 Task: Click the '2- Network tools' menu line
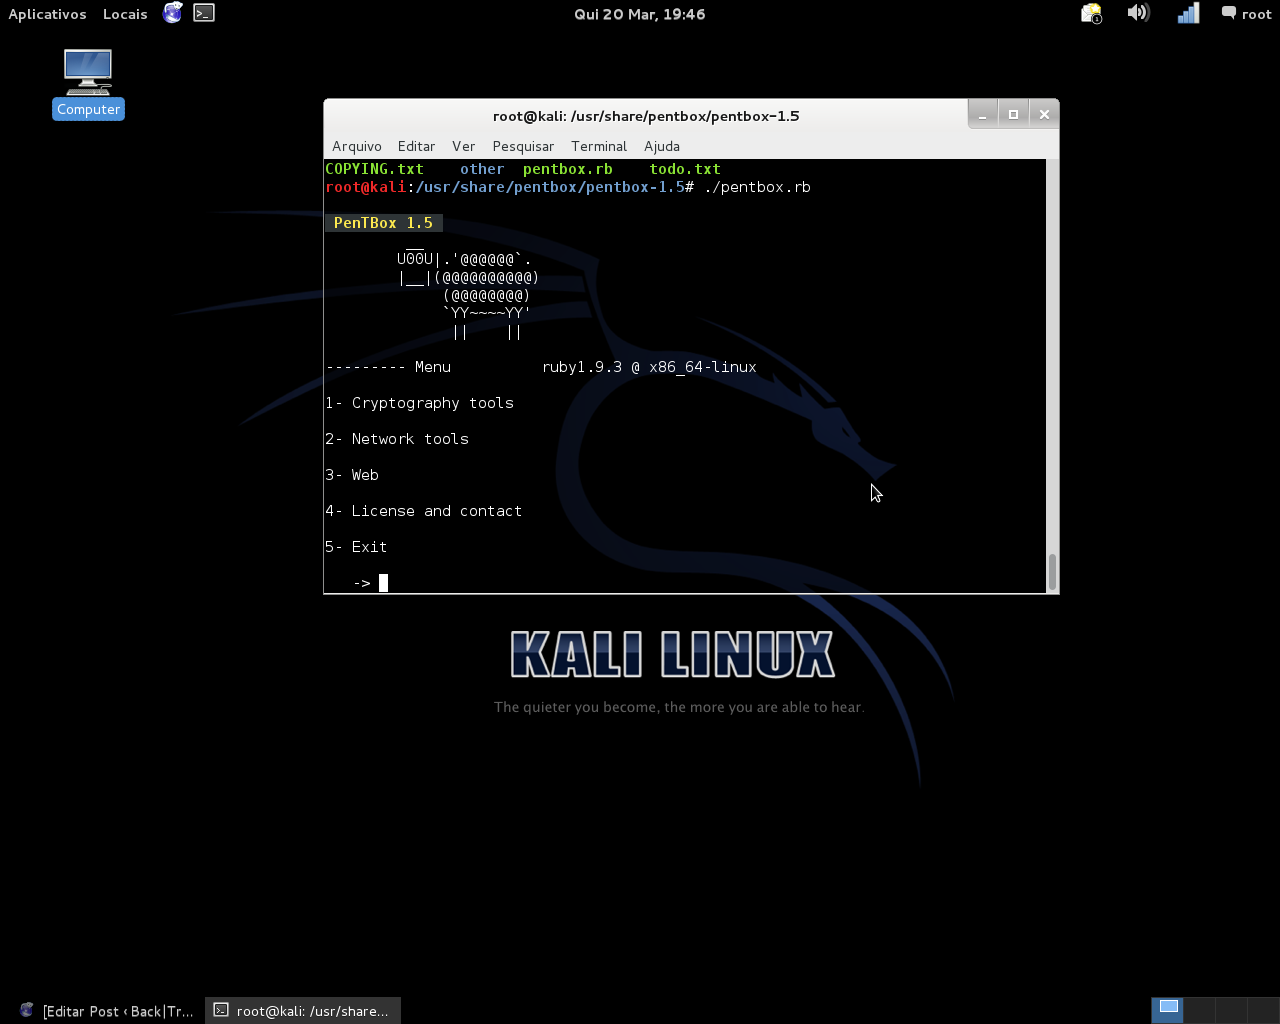point(397,439)
